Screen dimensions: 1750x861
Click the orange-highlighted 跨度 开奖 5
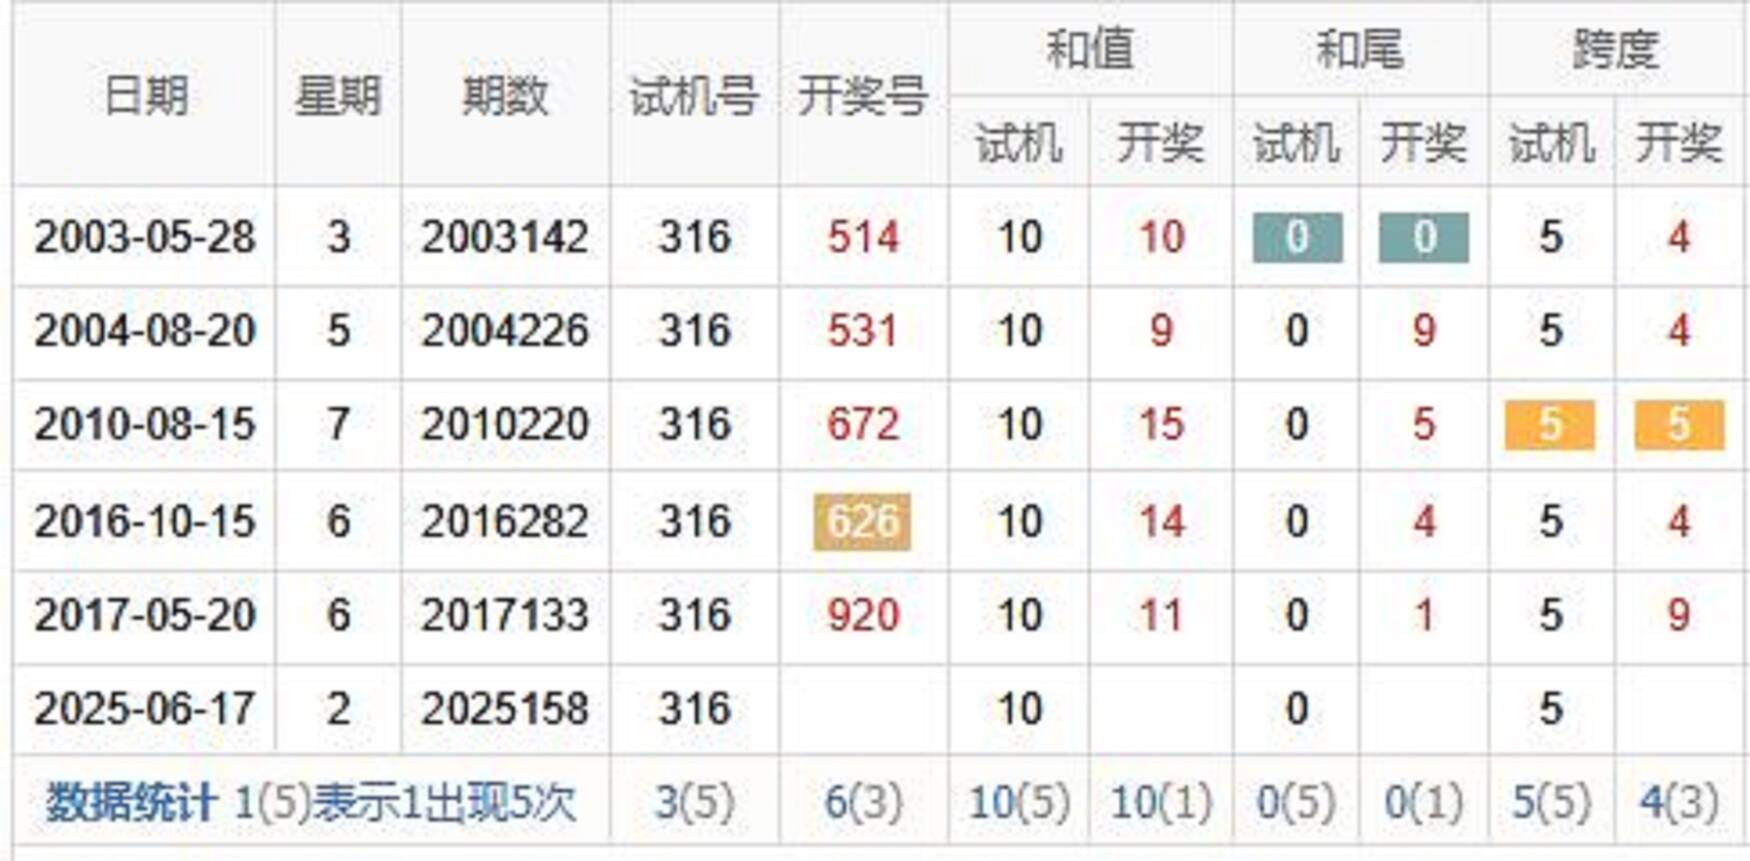(x=1679, y=425)
